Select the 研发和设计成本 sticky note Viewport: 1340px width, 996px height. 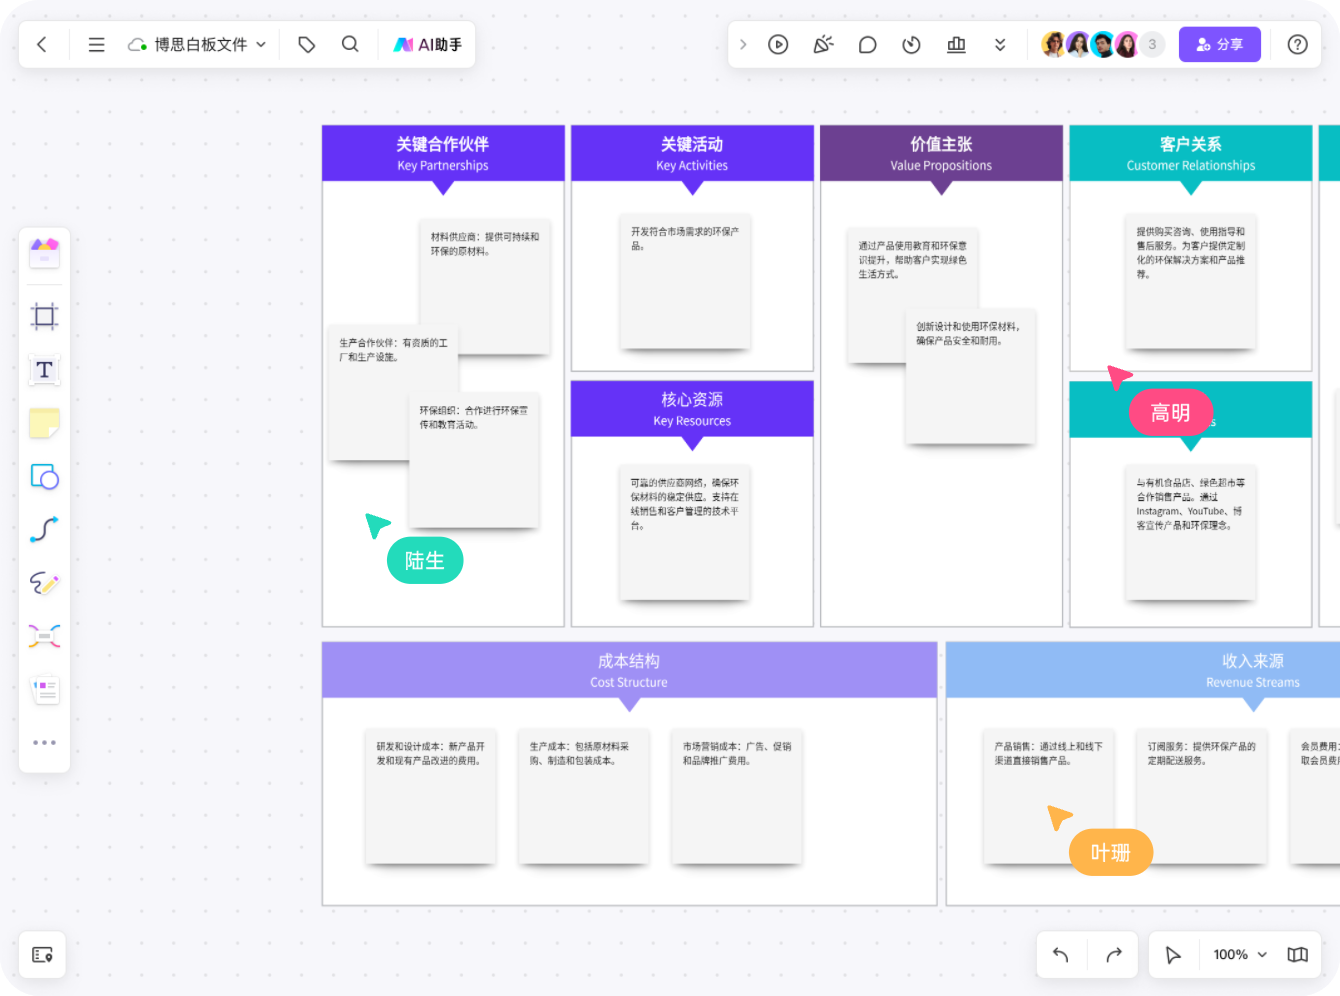(x=431, y=797)
